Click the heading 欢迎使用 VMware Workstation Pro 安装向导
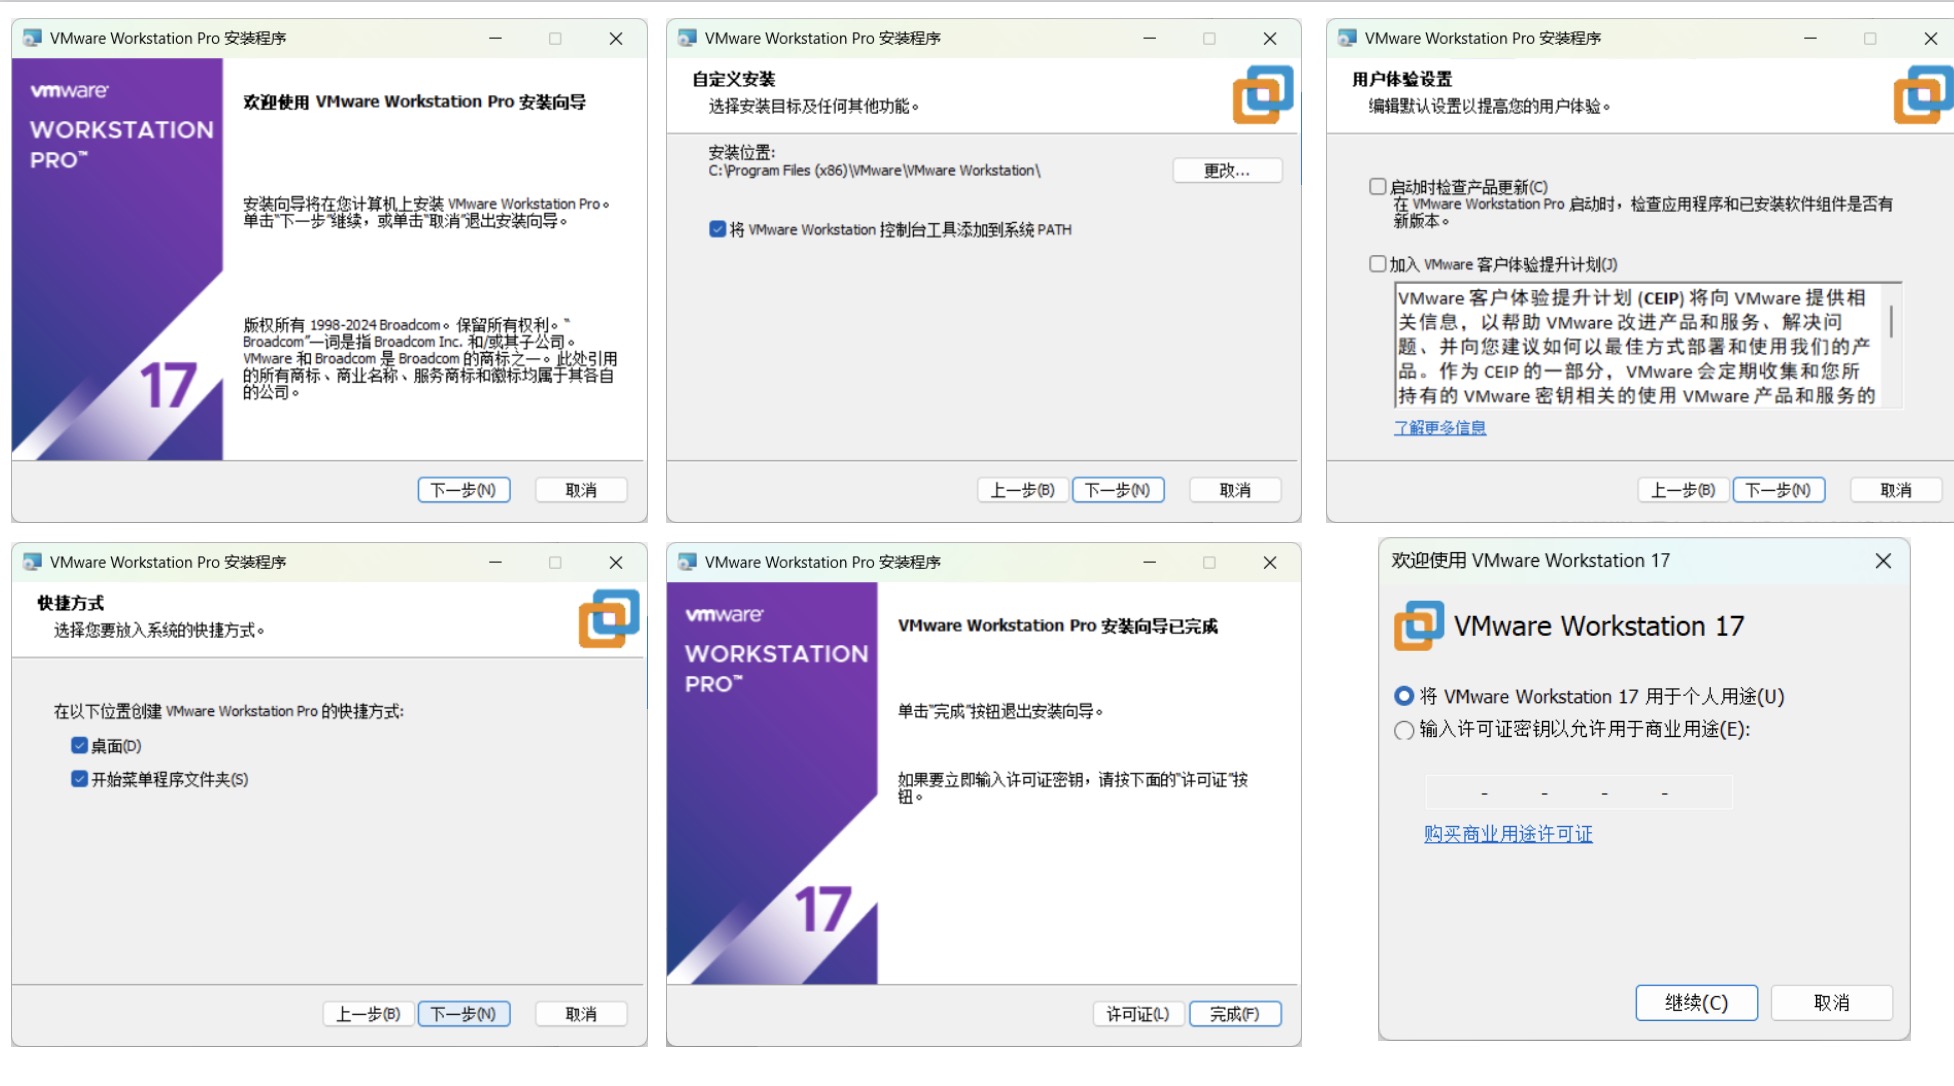 414,102
